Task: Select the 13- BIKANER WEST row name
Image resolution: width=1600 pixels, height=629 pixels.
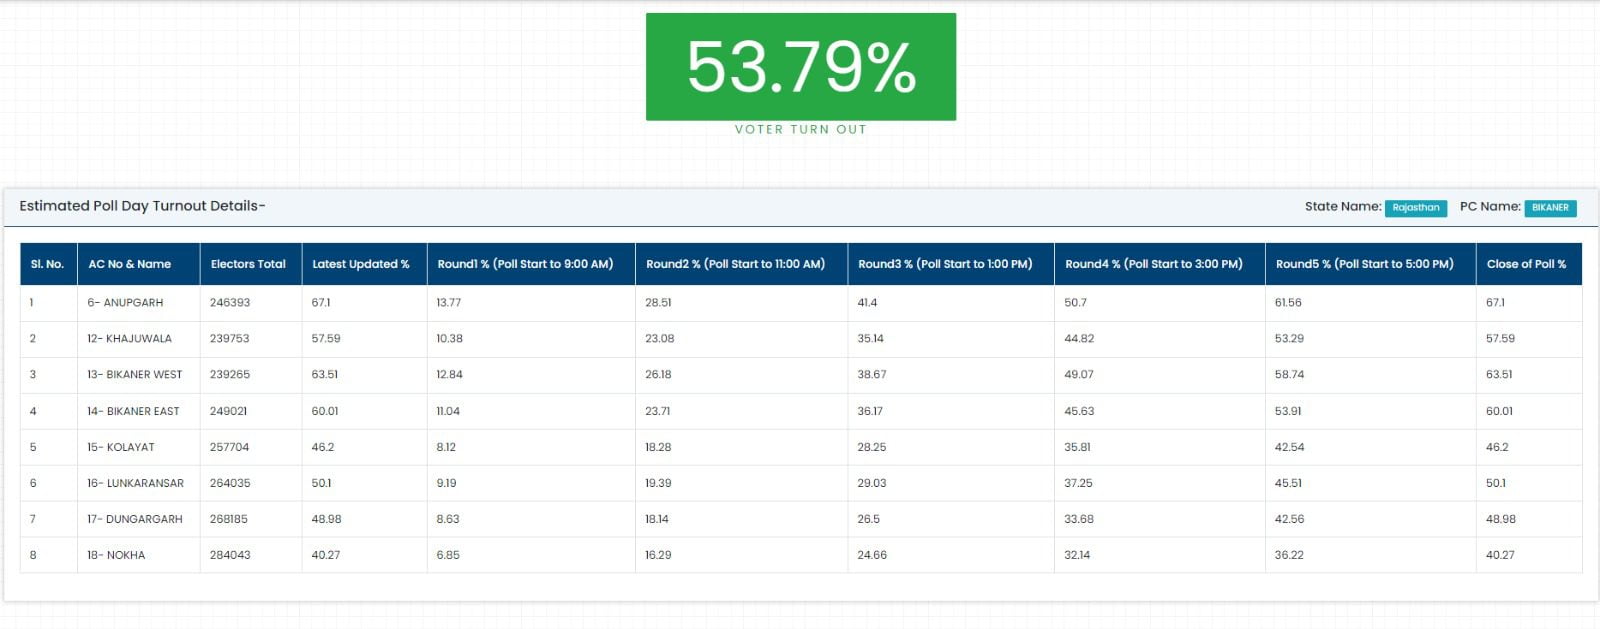Action: [135, 374]
